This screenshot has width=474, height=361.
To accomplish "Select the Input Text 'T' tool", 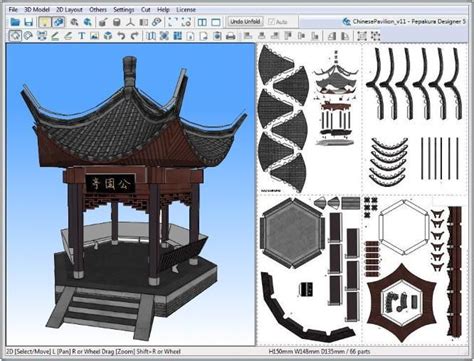I will 81,36.
